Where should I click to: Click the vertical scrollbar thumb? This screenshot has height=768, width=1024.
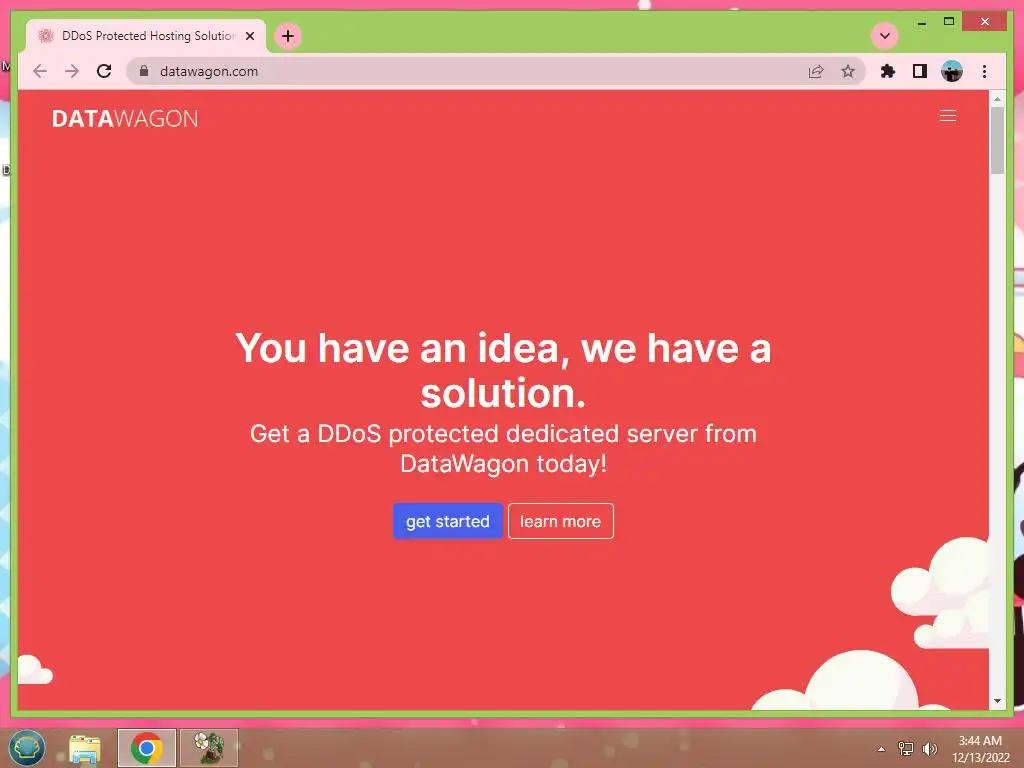[x=997, y=140]
